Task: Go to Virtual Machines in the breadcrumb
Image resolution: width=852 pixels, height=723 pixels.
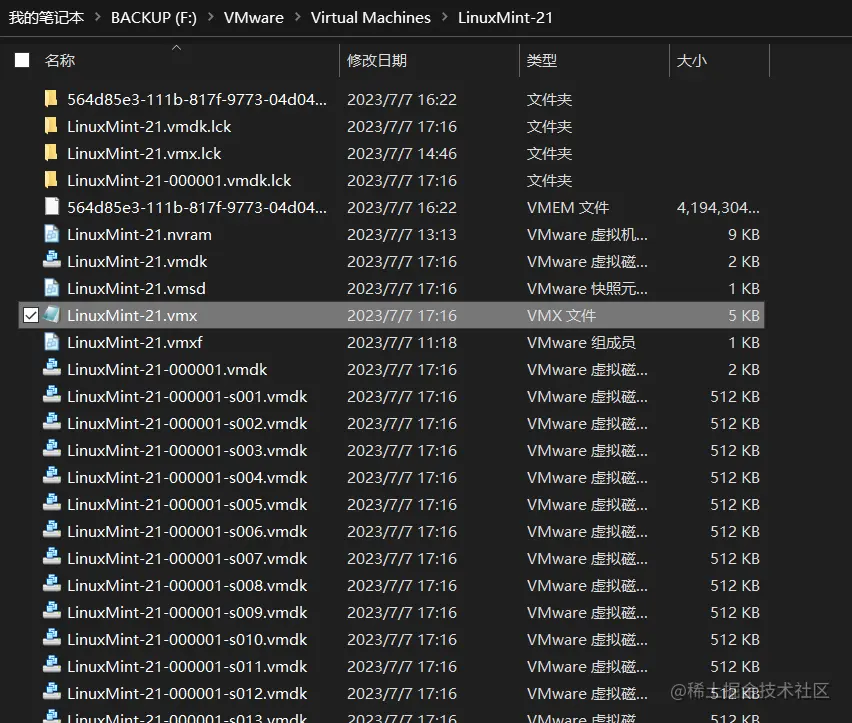Action: click(371, 17)
